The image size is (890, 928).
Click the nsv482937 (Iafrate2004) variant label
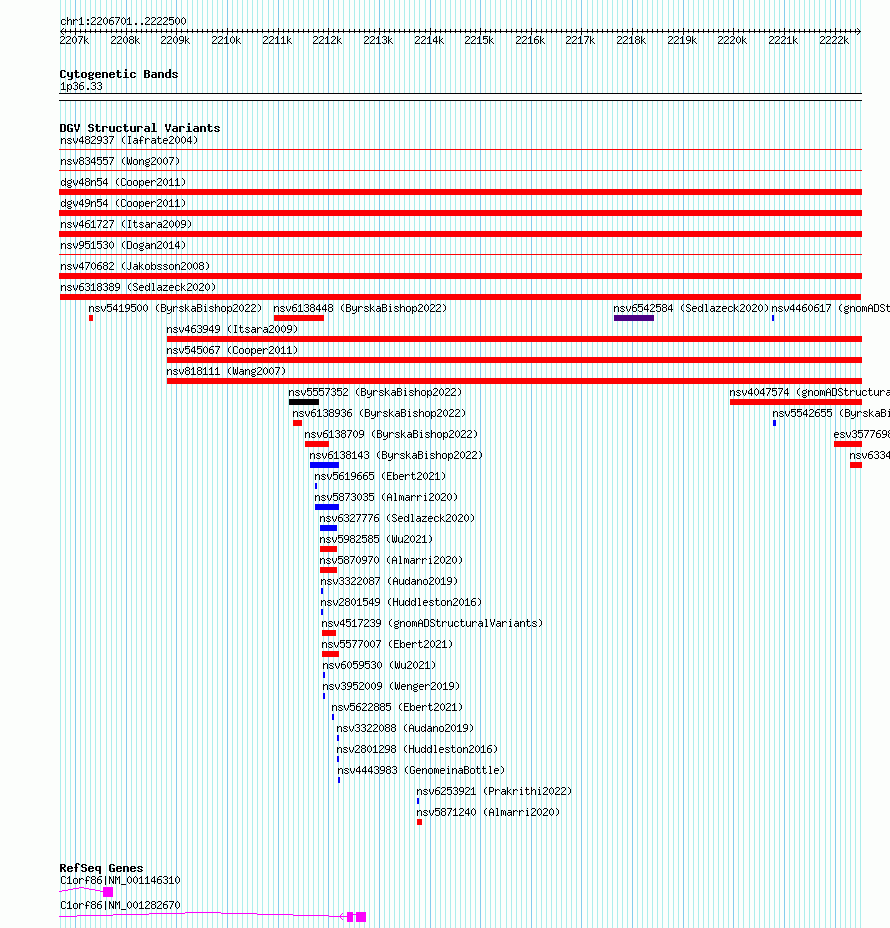pyautogui.click(x=129, y=140)
